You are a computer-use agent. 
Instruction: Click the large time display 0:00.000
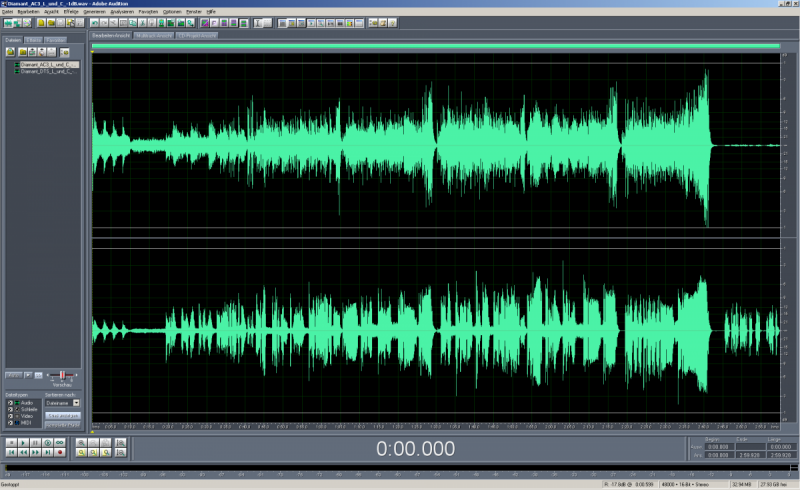tap(415, 449)
